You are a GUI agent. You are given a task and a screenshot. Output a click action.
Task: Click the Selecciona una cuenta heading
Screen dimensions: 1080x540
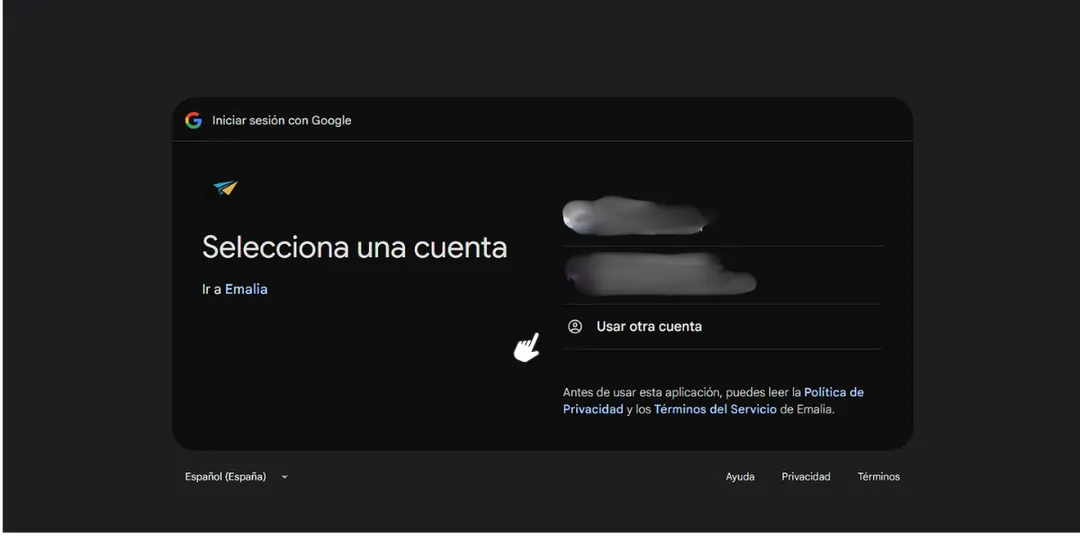click(355, 247)
